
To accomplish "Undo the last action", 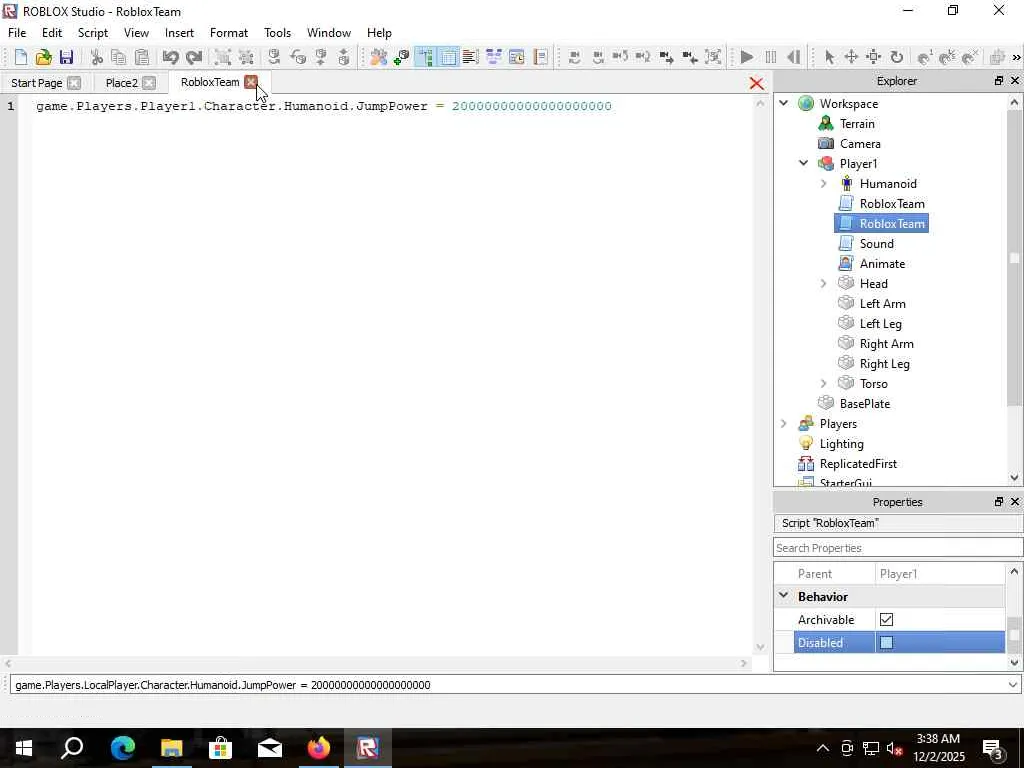I will point(170,57).
